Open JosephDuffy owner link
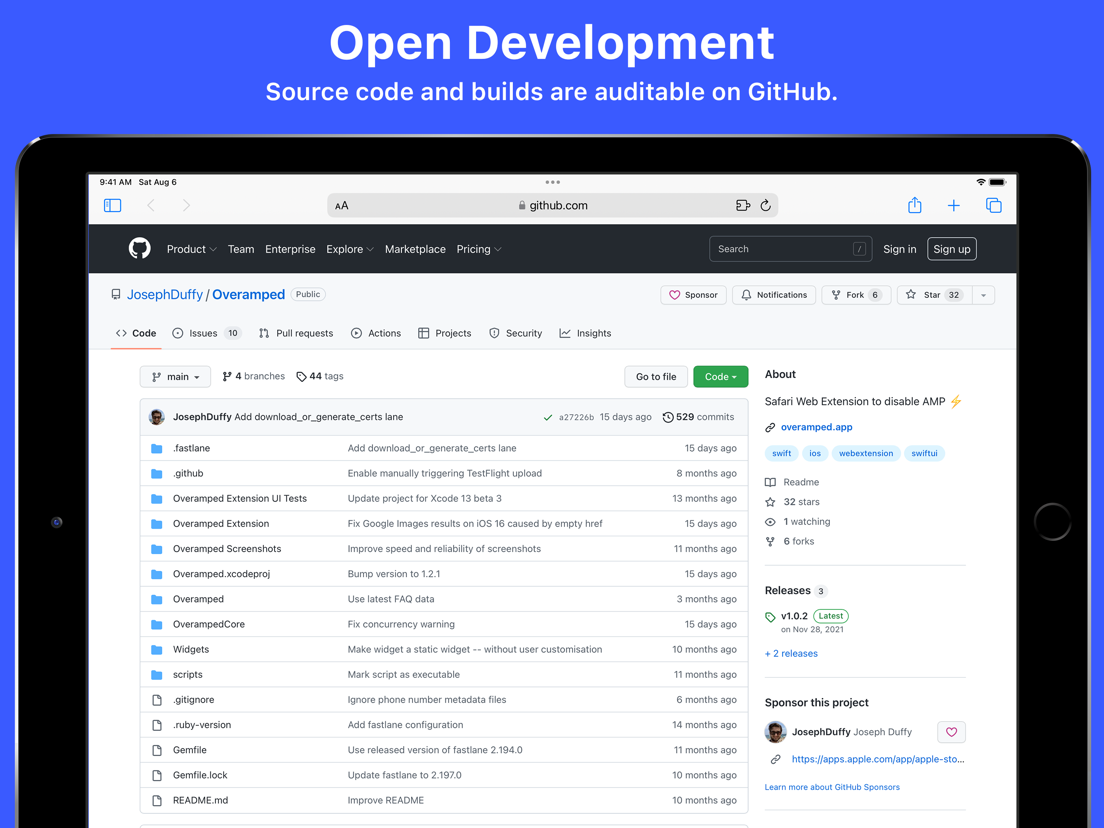The height and width of the screenshot is (828, 1104). point(165,294)
